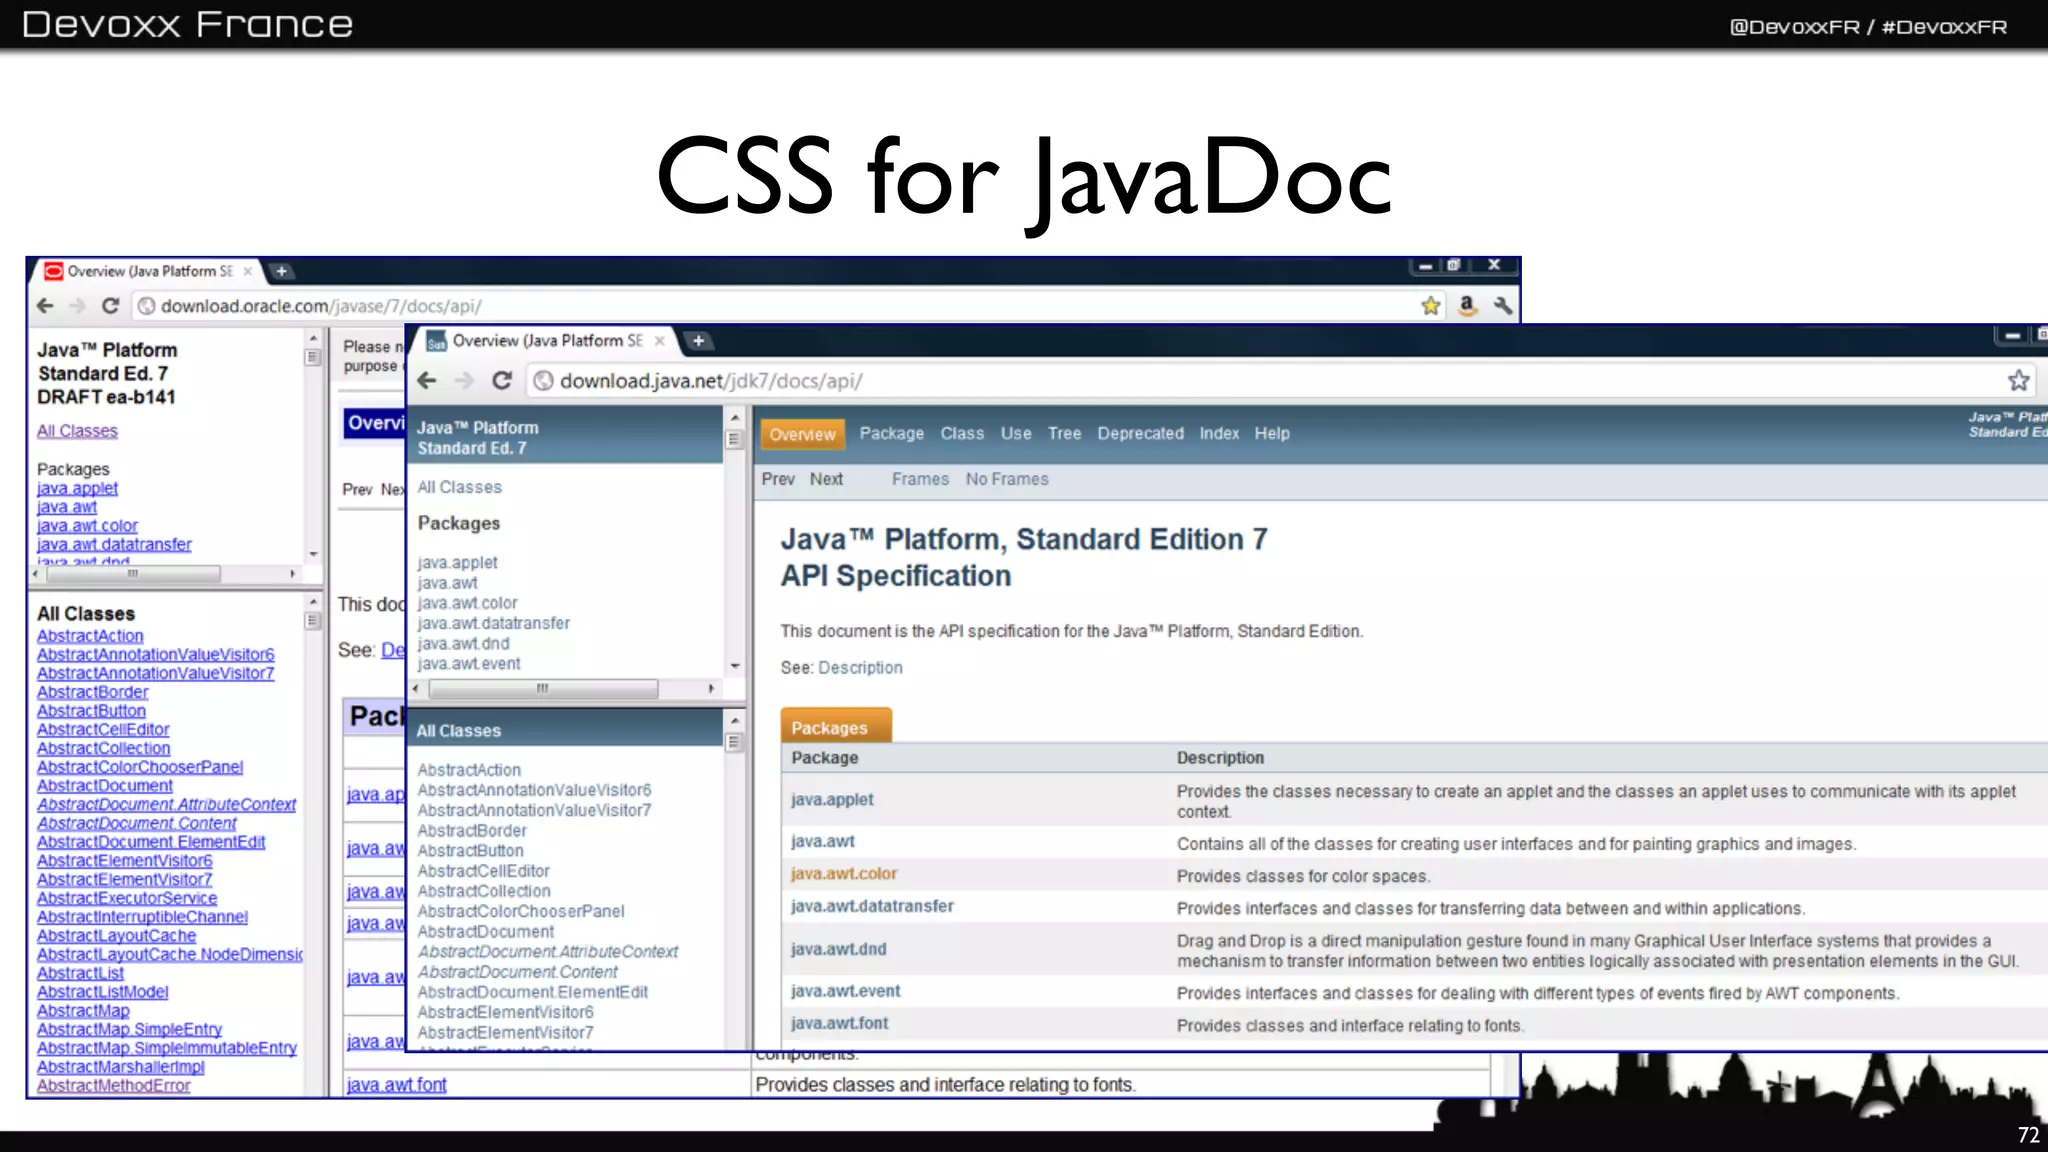Click up arrow of rear All Classes scrollbar
The height and width of the screenshot is (1152, 2048).
(x=313, y=602)
